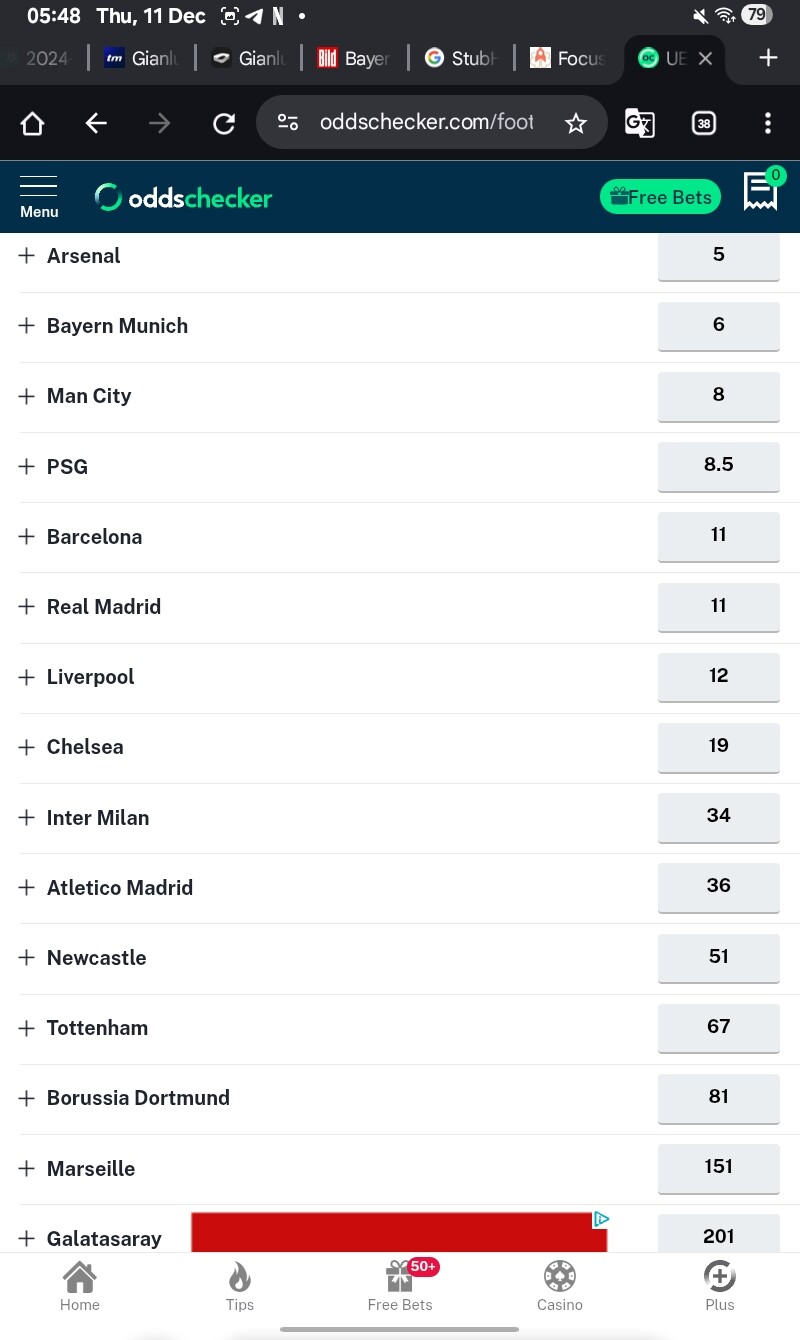800x1340 pixels.
Task: Bookmark page with the star icon
Action: (575, 123)
